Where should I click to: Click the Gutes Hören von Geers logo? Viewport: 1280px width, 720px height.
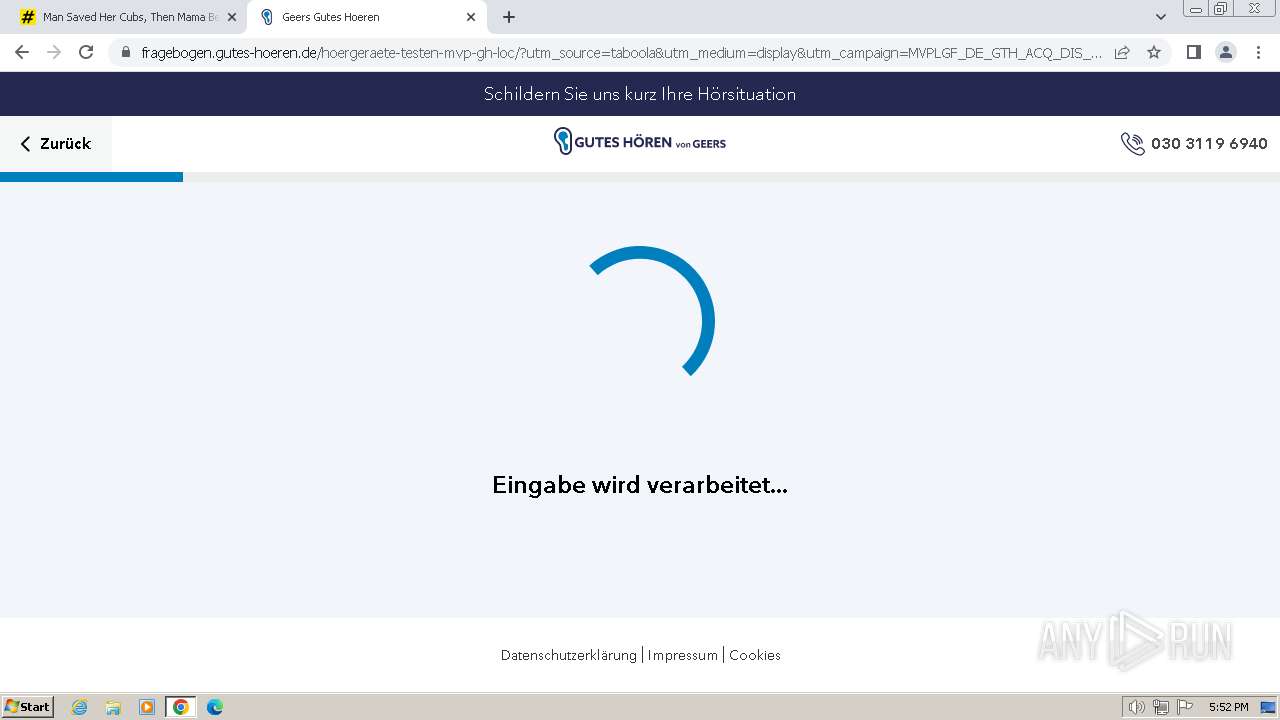pos(640,142)
